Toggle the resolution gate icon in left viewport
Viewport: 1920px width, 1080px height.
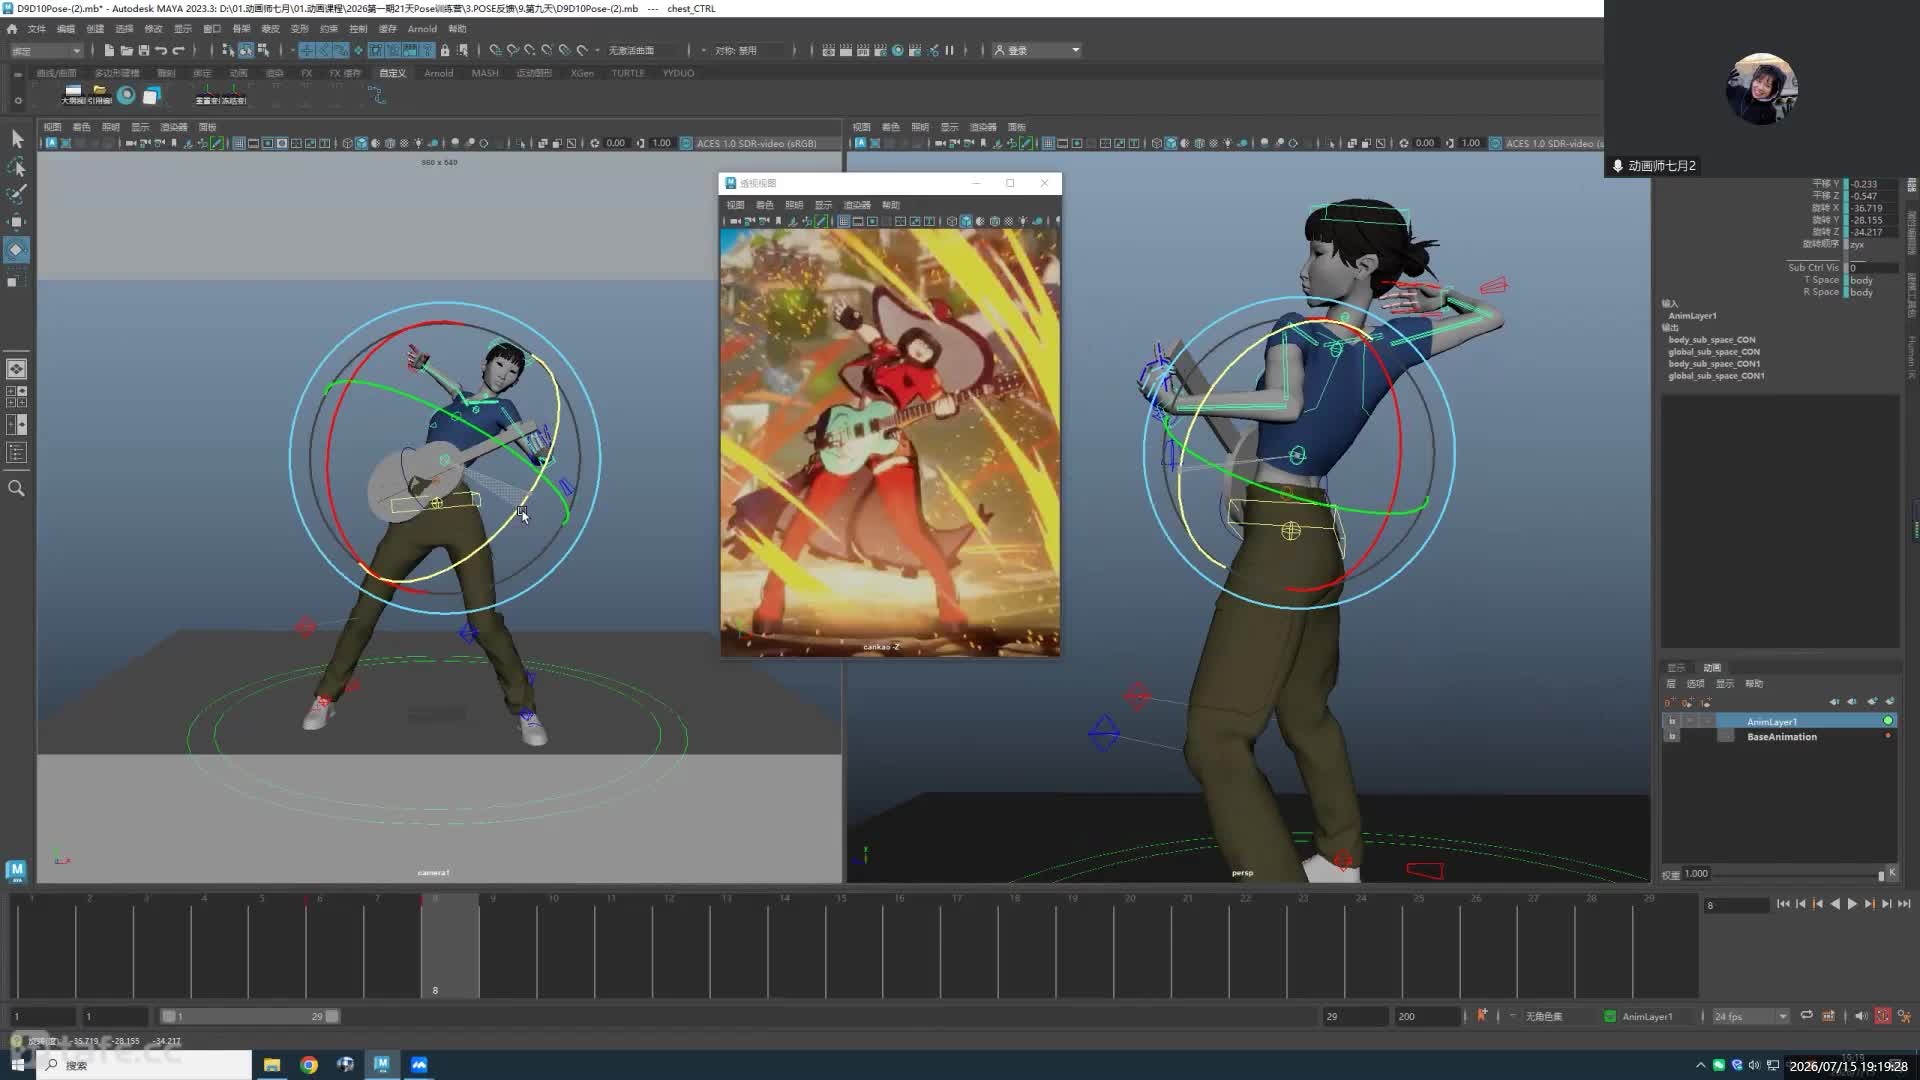tap(268, 143)
